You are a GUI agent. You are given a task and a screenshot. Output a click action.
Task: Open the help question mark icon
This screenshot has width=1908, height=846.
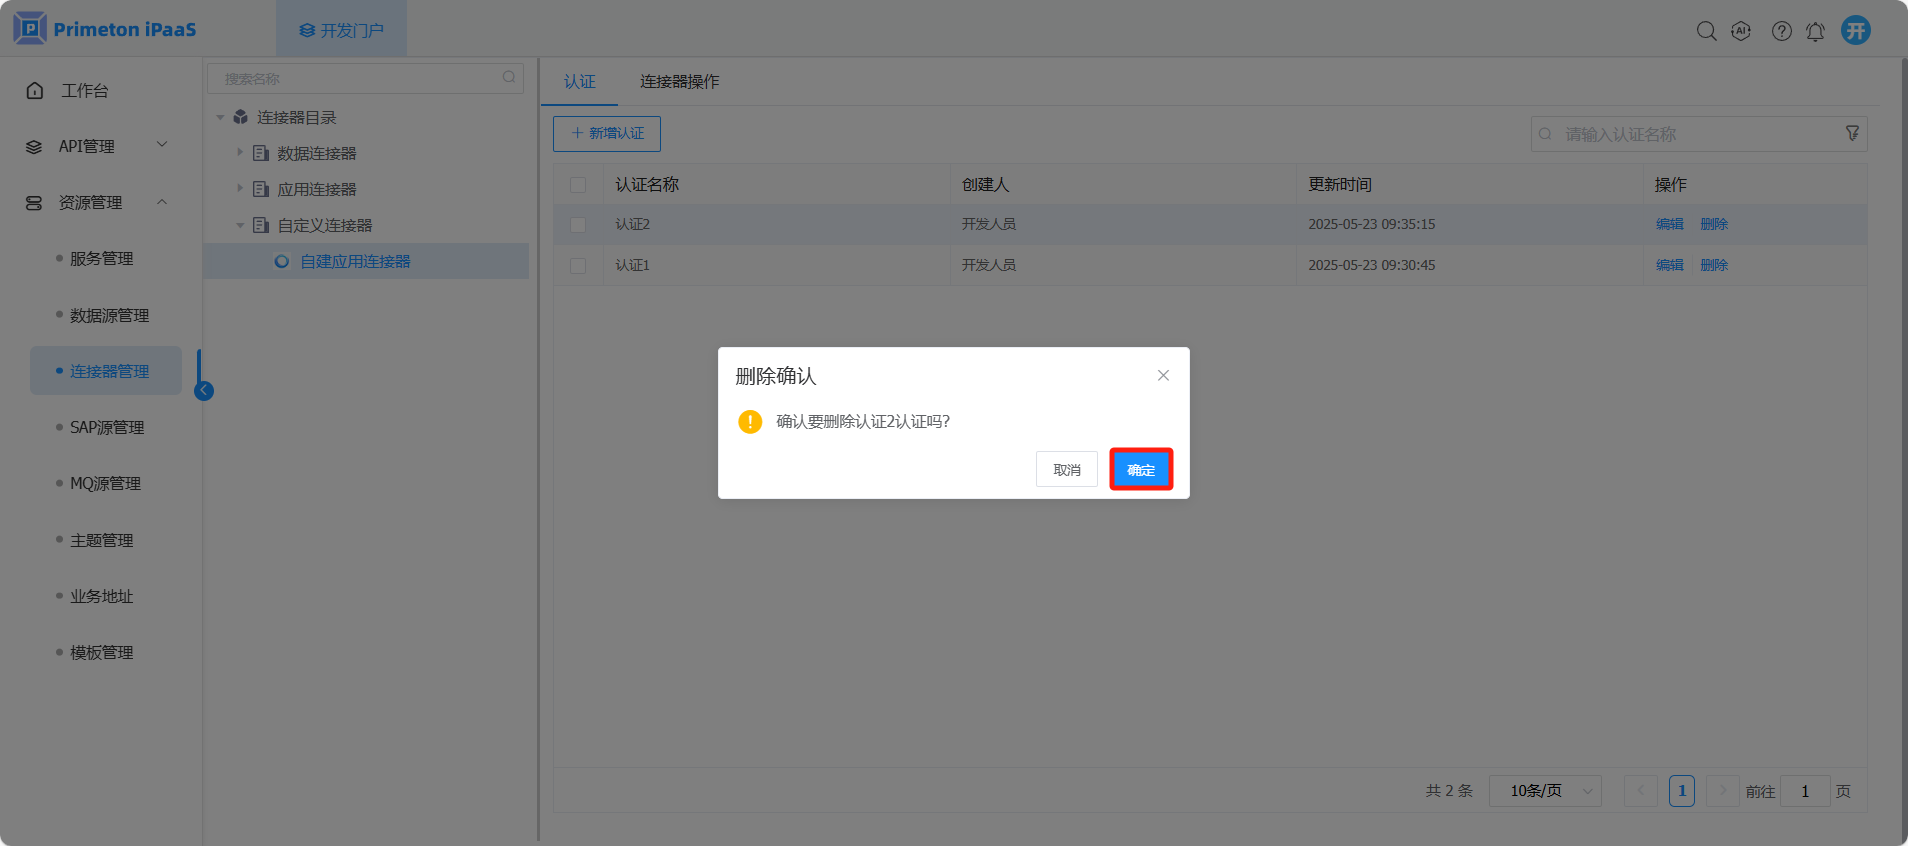1781,31
